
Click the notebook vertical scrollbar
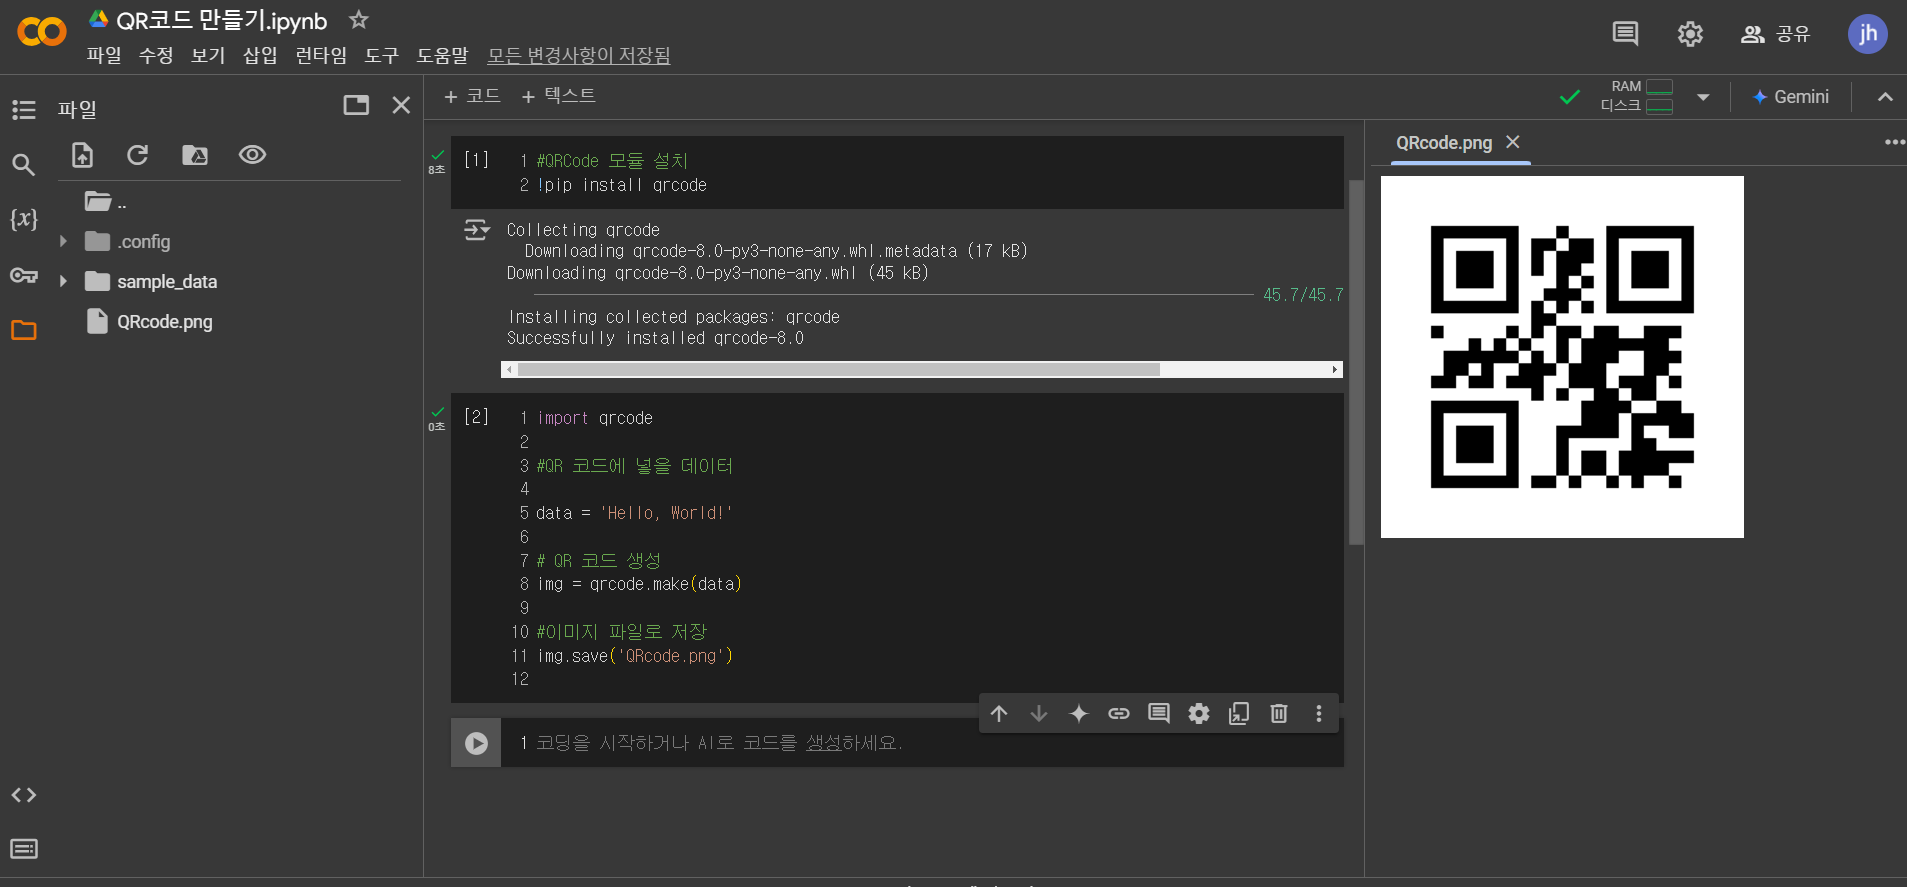(x=1356, y=362)
